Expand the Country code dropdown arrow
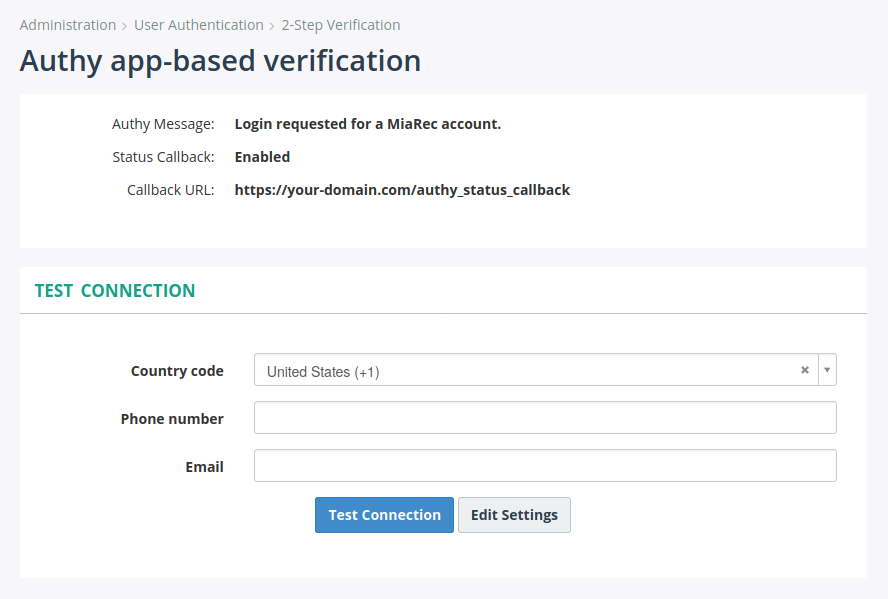Viewport: 888px width, 599px height. (827, 370)
